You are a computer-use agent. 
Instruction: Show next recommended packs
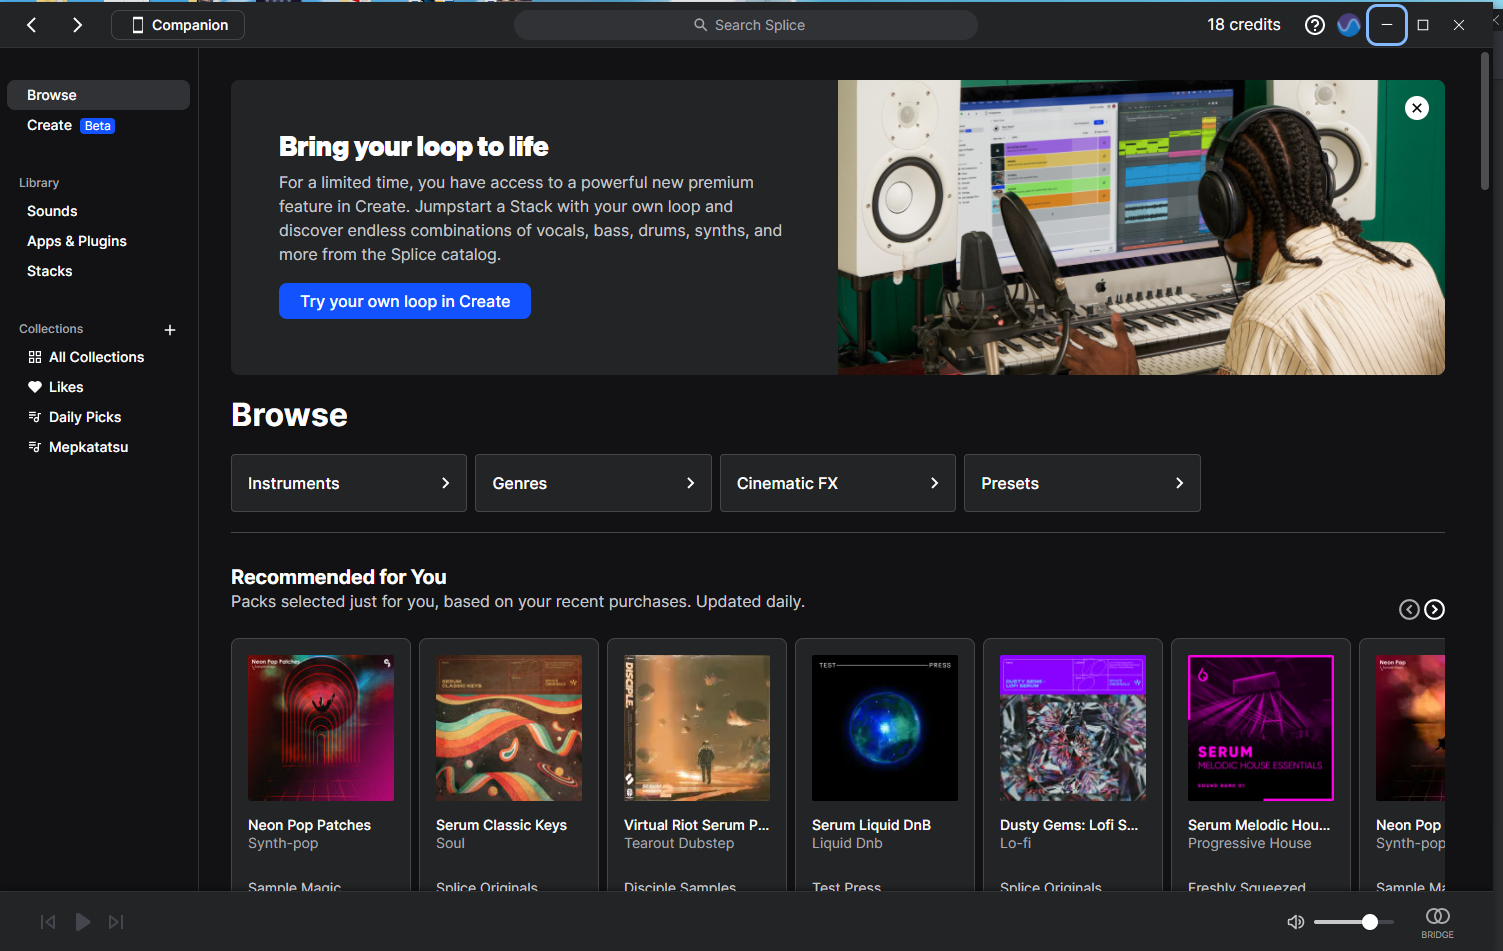pos(1434,609)
